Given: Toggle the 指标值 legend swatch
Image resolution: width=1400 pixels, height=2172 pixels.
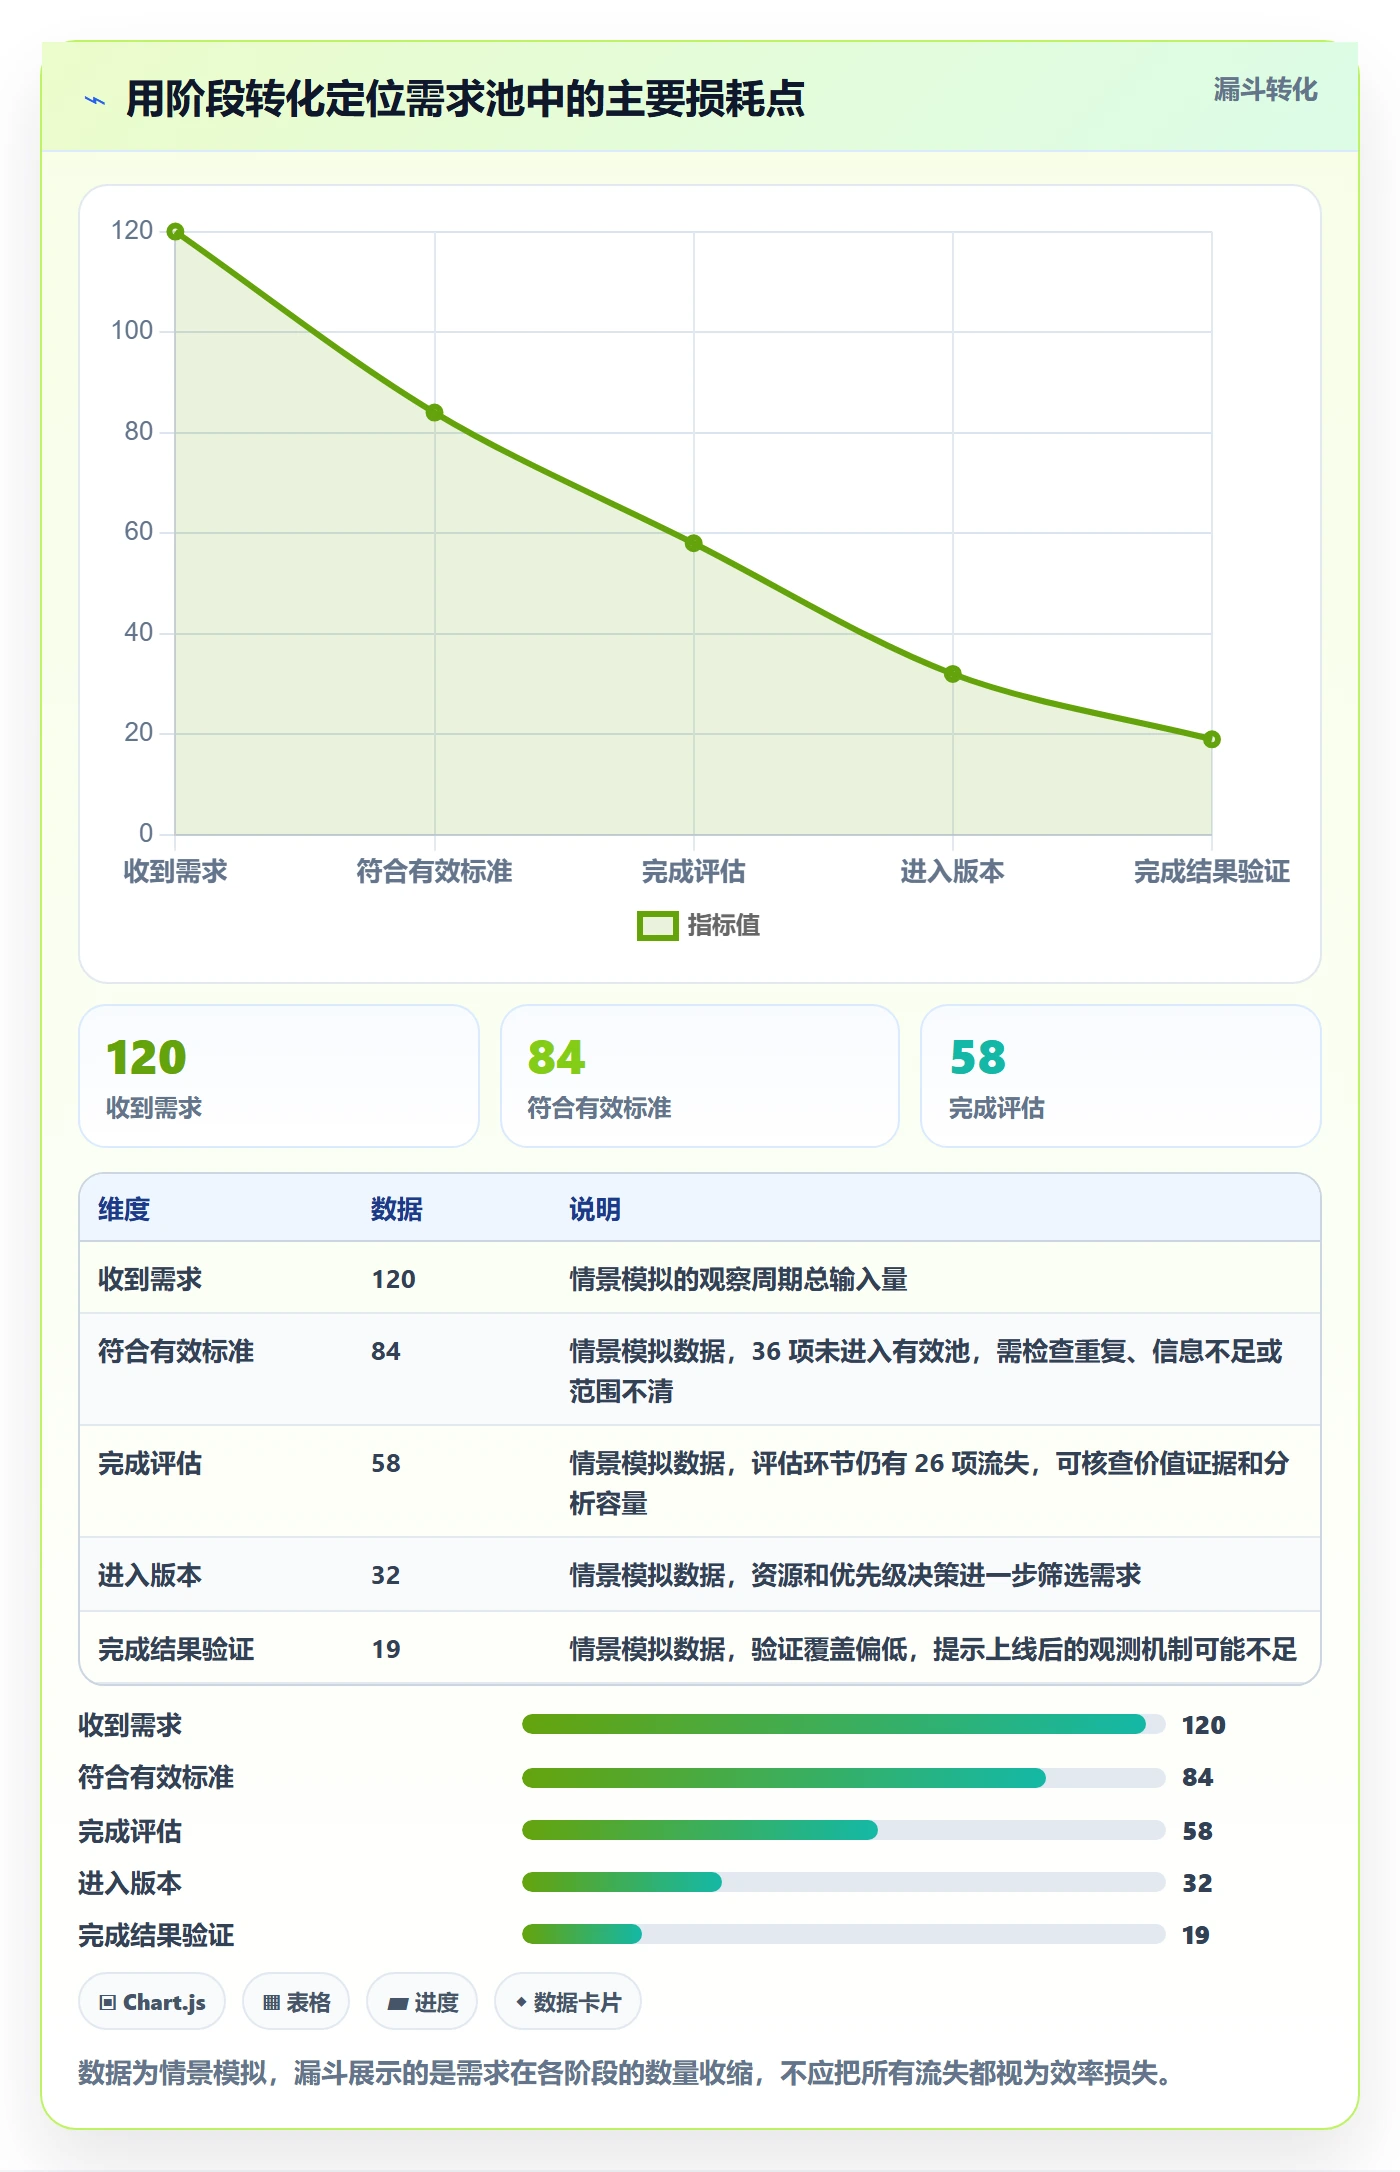Looking at the screenshot, I should click(658, 926).
